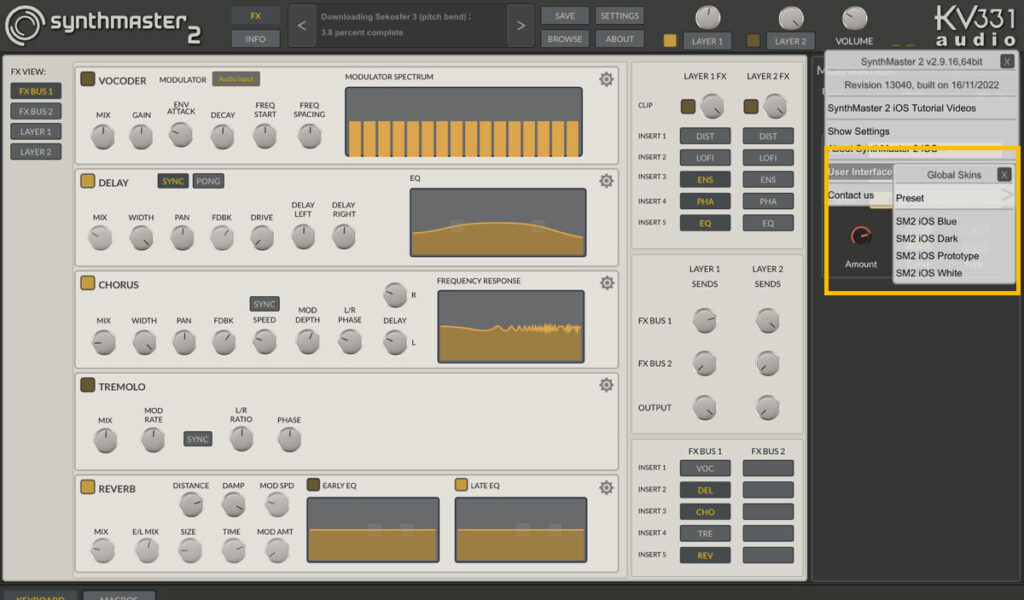
Task: Open the Reverb settings gear icon
Action: 606,487
